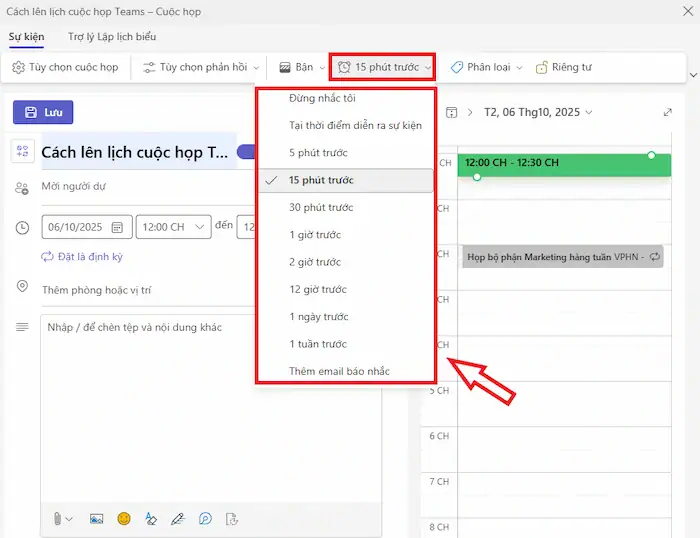Open the Bận status dropdown
The width and height of the screenshot is (700, 538).
(x=301, y=67)
